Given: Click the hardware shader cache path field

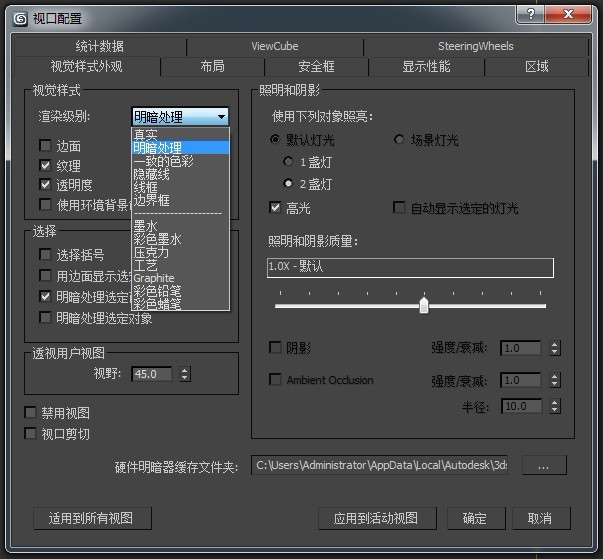Looking at the screenshot, I should [379, 466].
